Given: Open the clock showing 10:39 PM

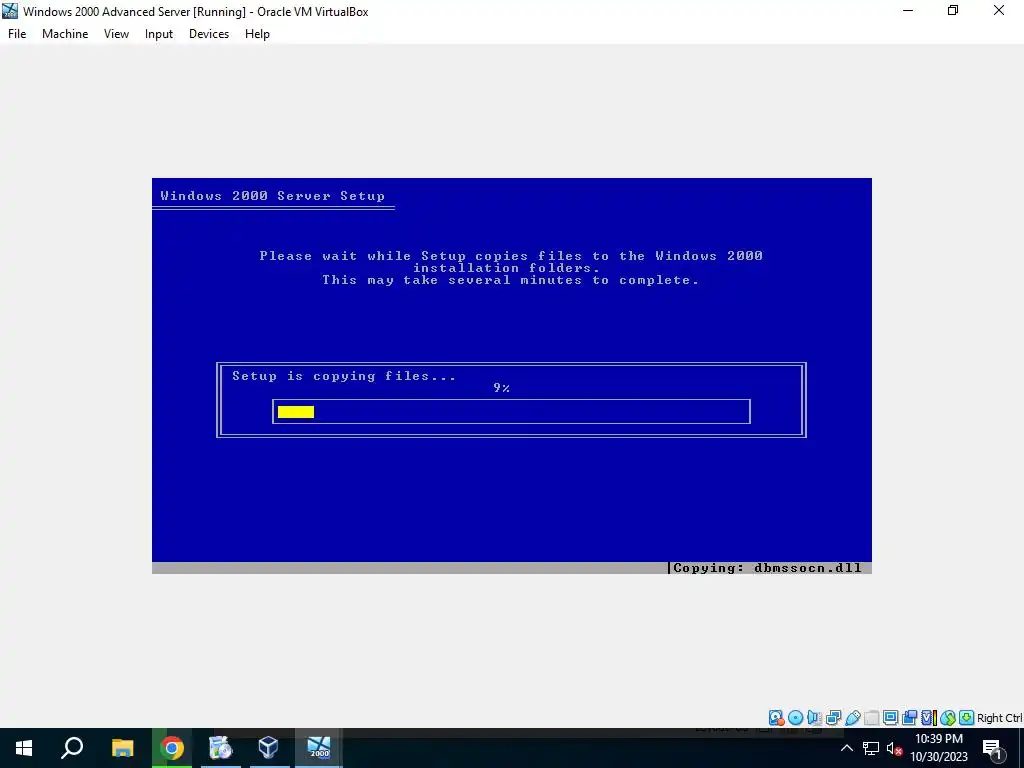Looking at the screenshot, I should pos(938,748).
